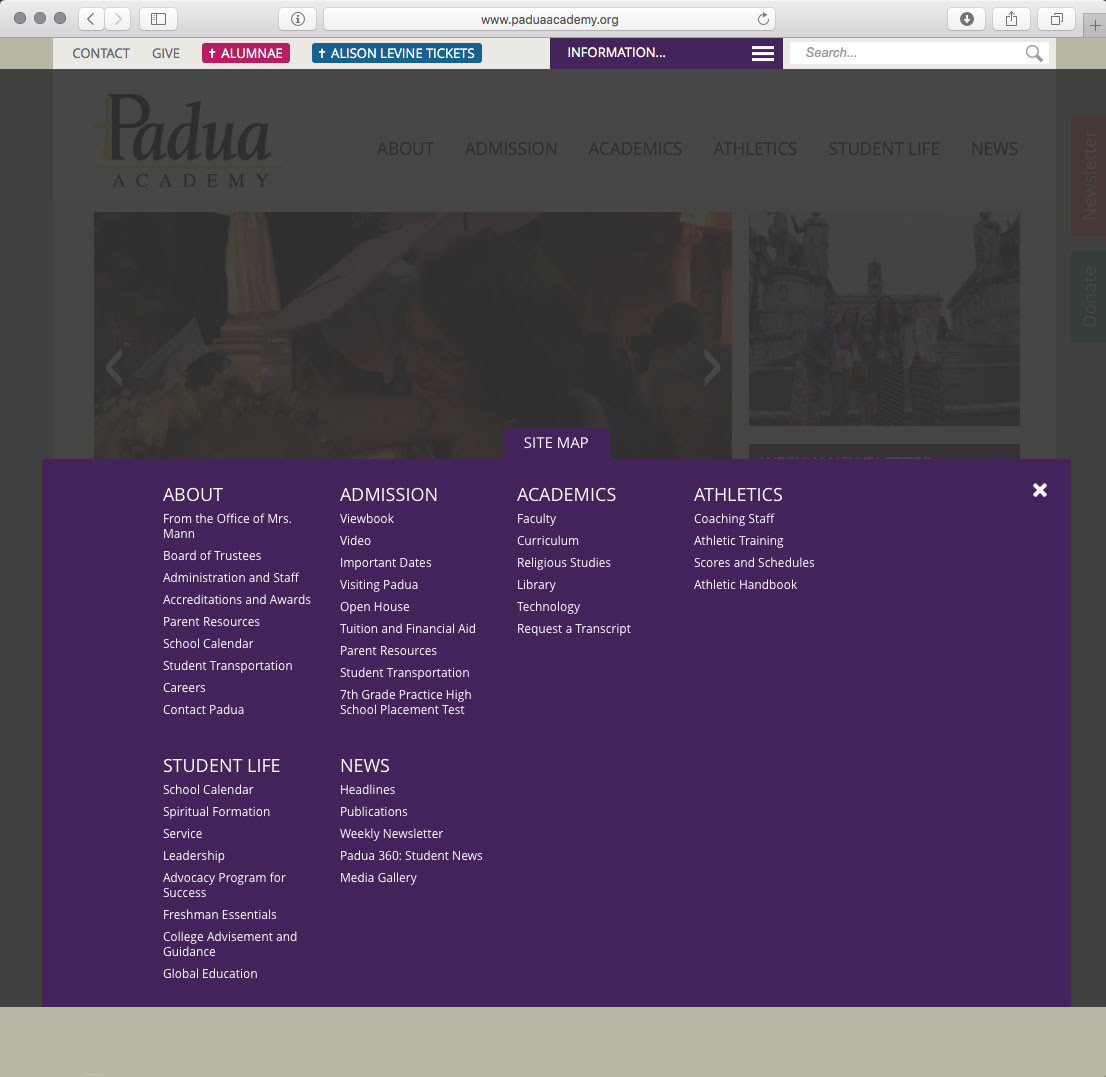Screen dimensions: 1106x1077
Task: Open Athletic Training link
Action: click(x=739, y=540)
